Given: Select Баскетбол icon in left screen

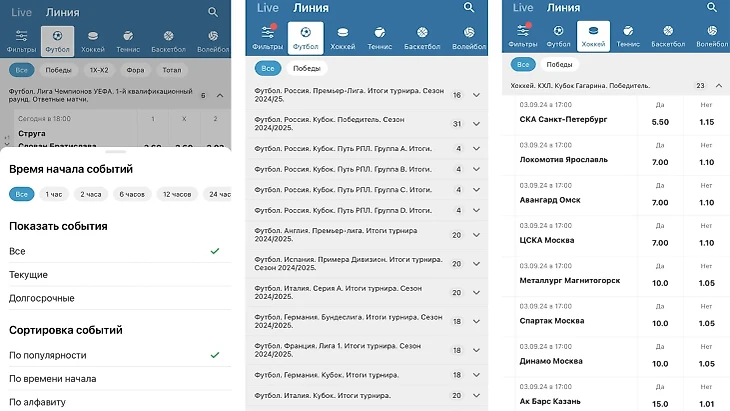Looking at the screenshot, I should (169, 41).
